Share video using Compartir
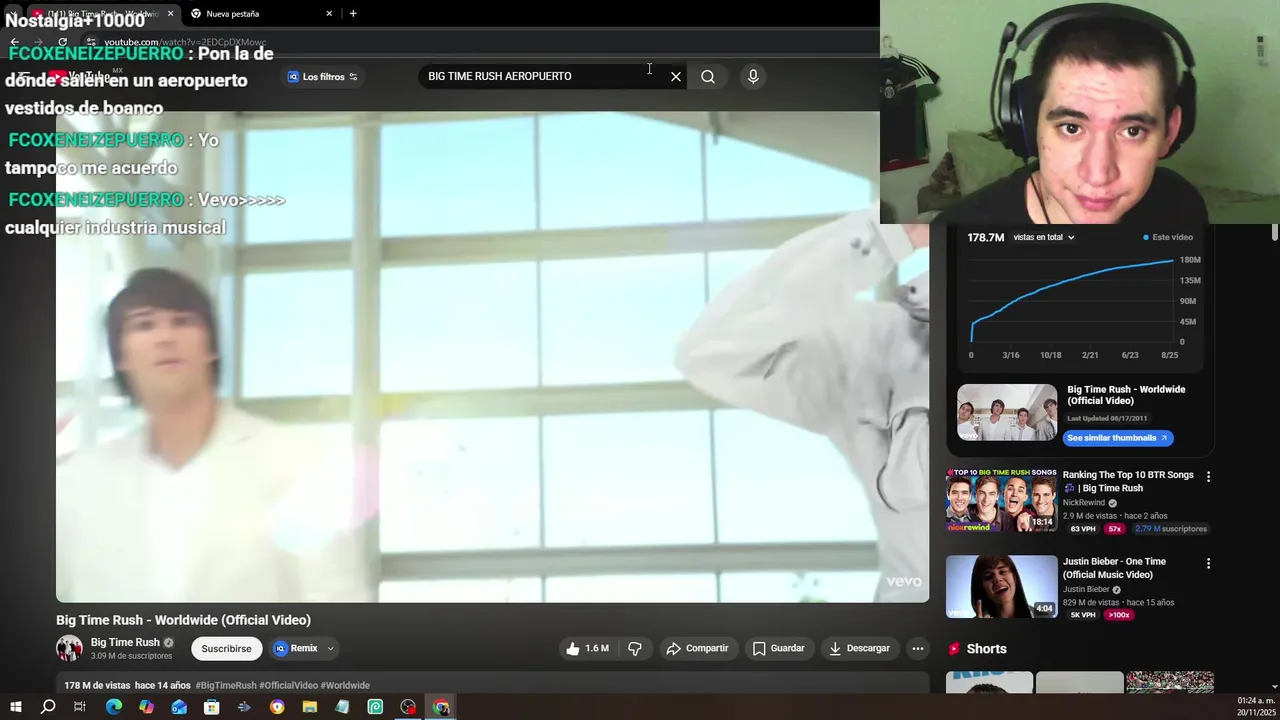This screenshot has width=1280, height=720. pos(697,648)
